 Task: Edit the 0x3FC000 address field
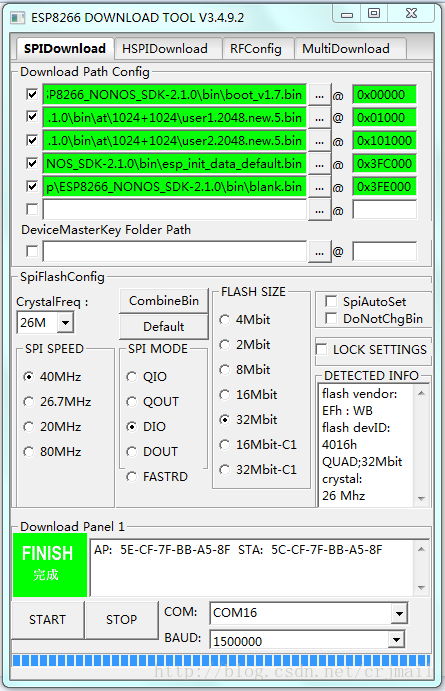pos(384,163)
